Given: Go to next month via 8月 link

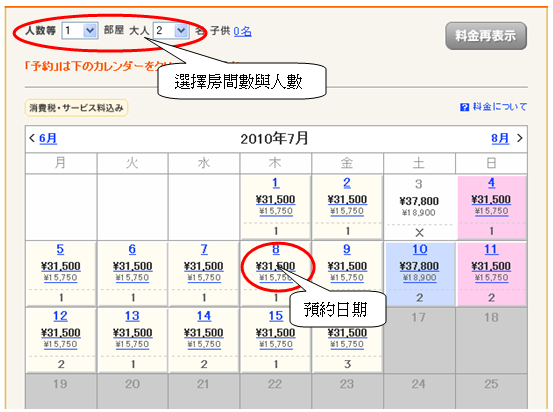Looking at the screenshot, I should click(500, 138).
